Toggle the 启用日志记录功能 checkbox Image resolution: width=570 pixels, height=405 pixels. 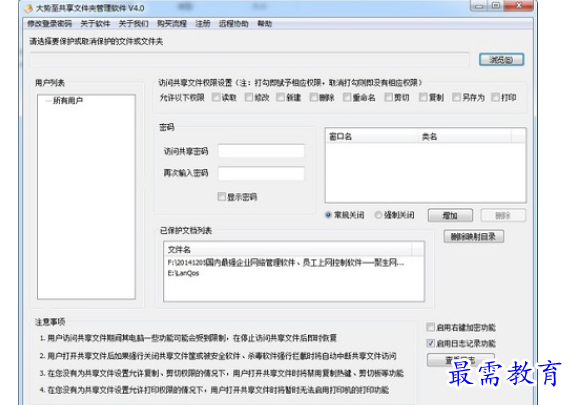[x=430, y=343]
